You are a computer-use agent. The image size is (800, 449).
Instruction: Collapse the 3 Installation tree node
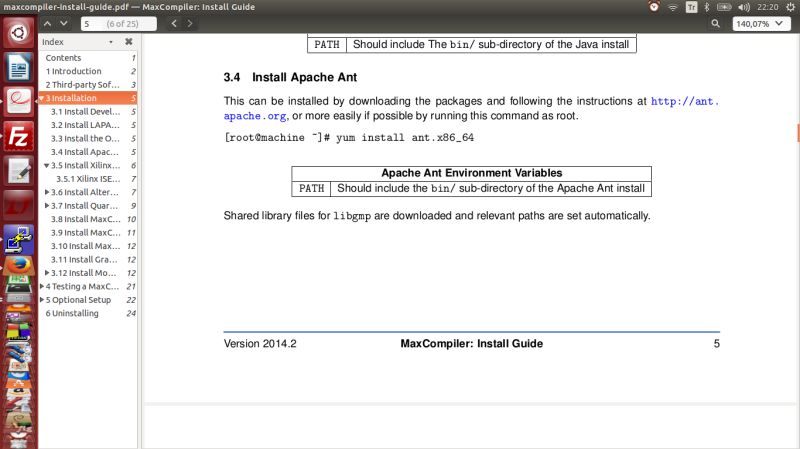[41, 98]
